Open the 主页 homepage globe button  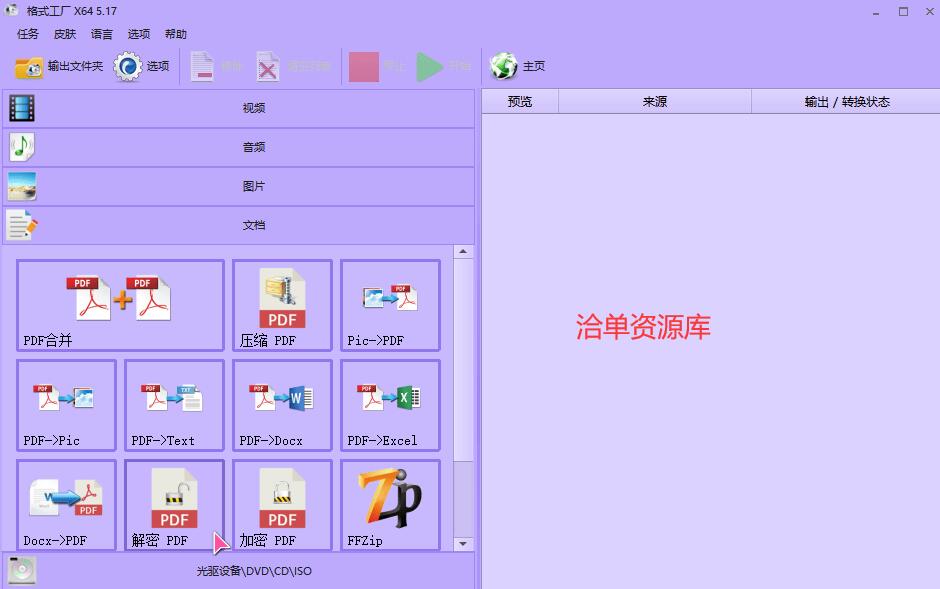(x=517, y=66)
